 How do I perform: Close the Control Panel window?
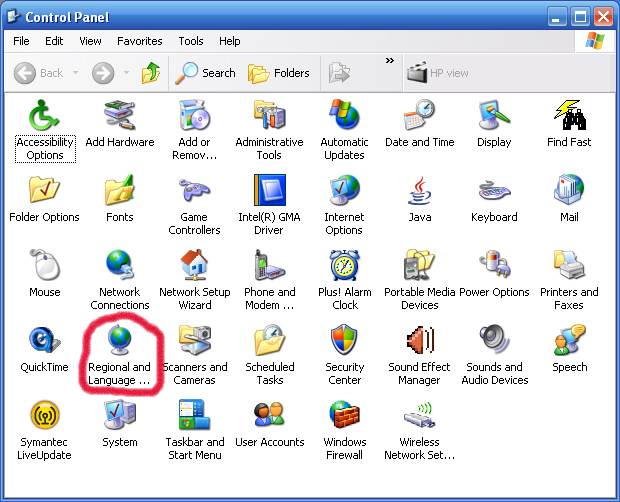click(603, 17)
